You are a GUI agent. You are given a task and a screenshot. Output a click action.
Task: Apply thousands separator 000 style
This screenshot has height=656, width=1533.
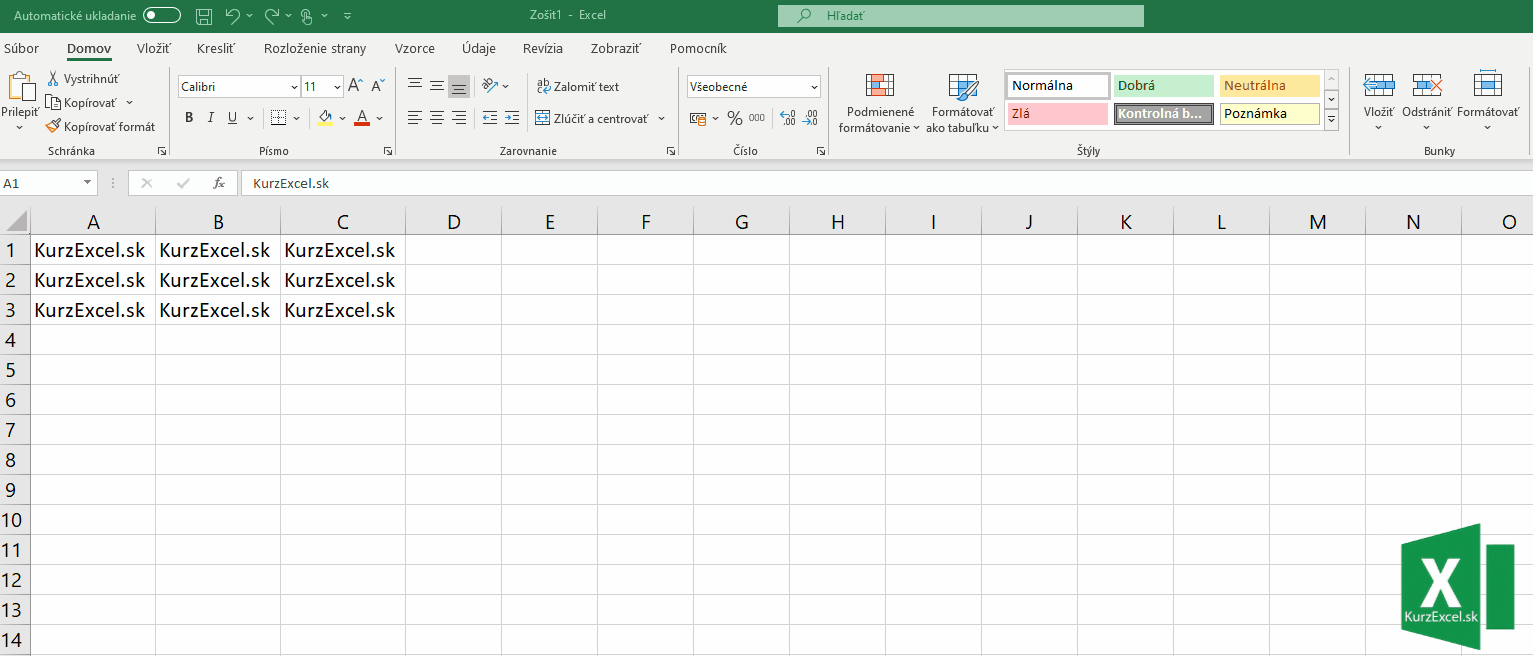[757, 118]
